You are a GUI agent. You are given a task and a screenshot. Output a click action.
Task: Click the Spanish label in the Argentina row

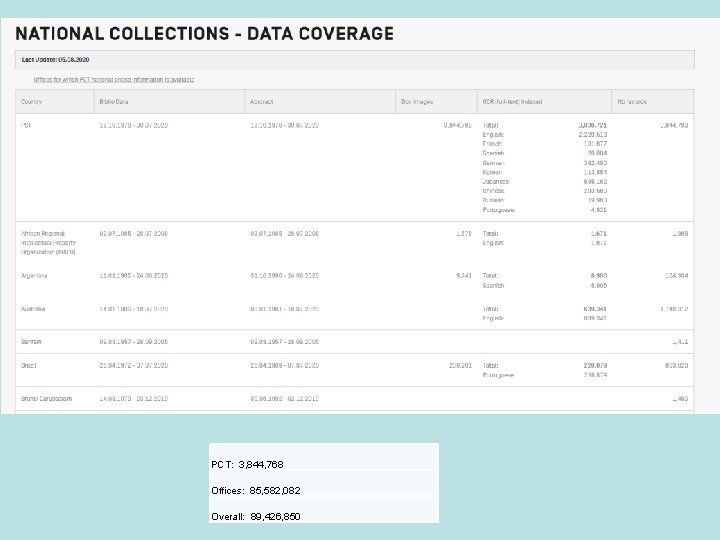click(494, 286)
